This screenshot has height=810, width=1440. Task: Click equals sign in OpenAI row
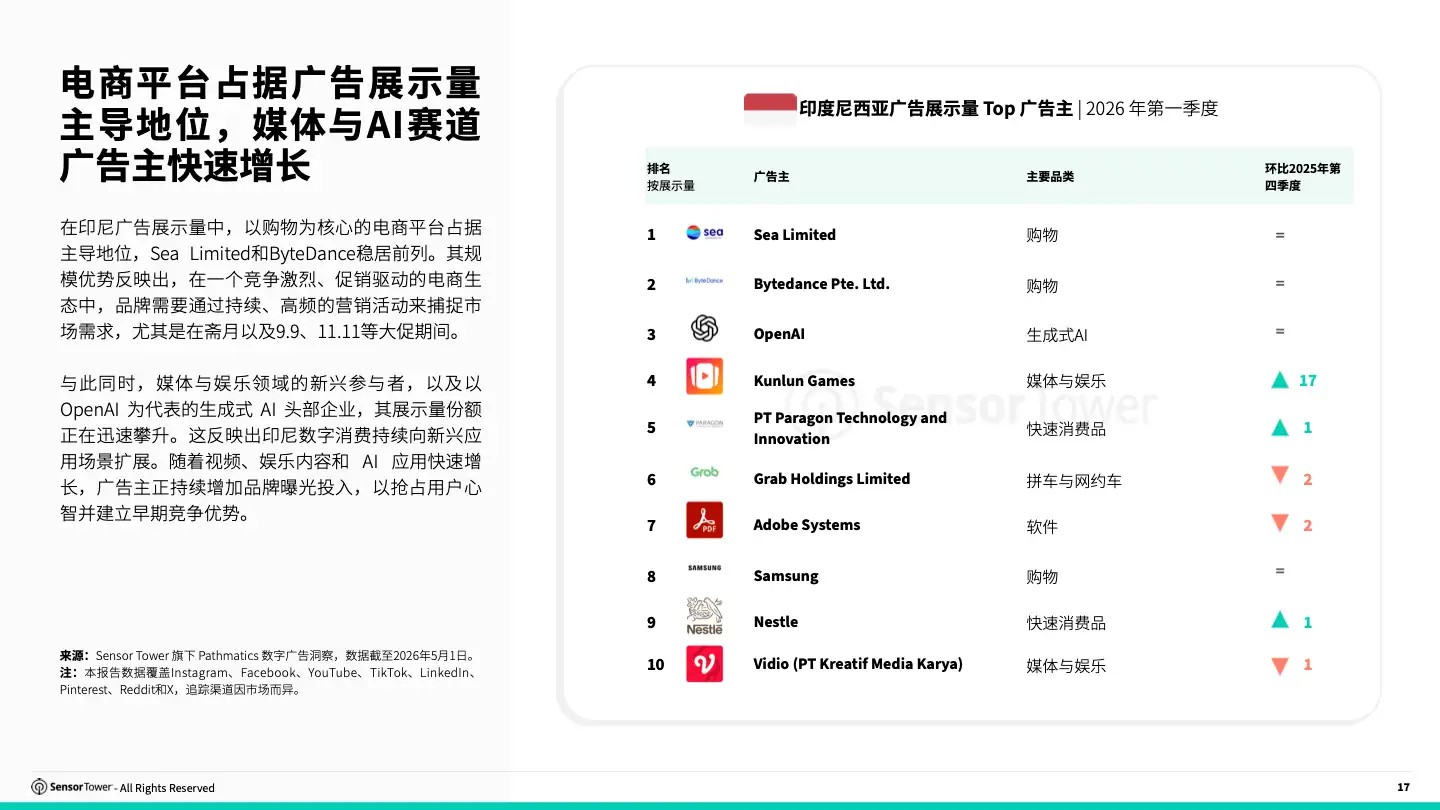point(1279,331)
